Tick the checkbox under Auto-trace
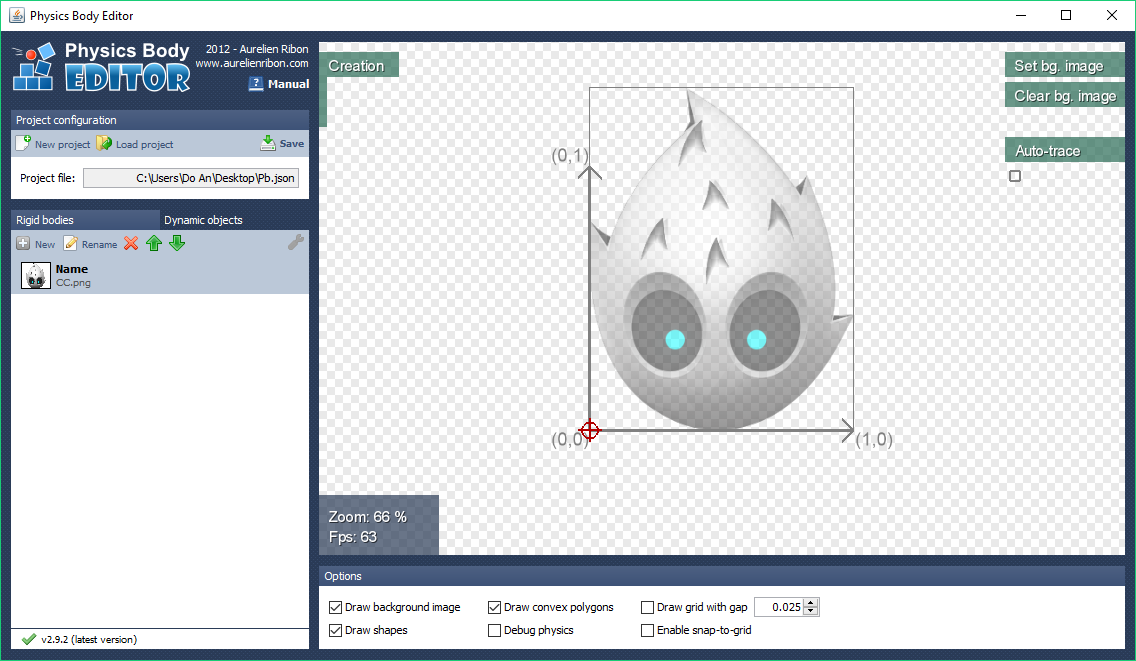The height and width of the screenshot is (661, 1136). 1015,176
